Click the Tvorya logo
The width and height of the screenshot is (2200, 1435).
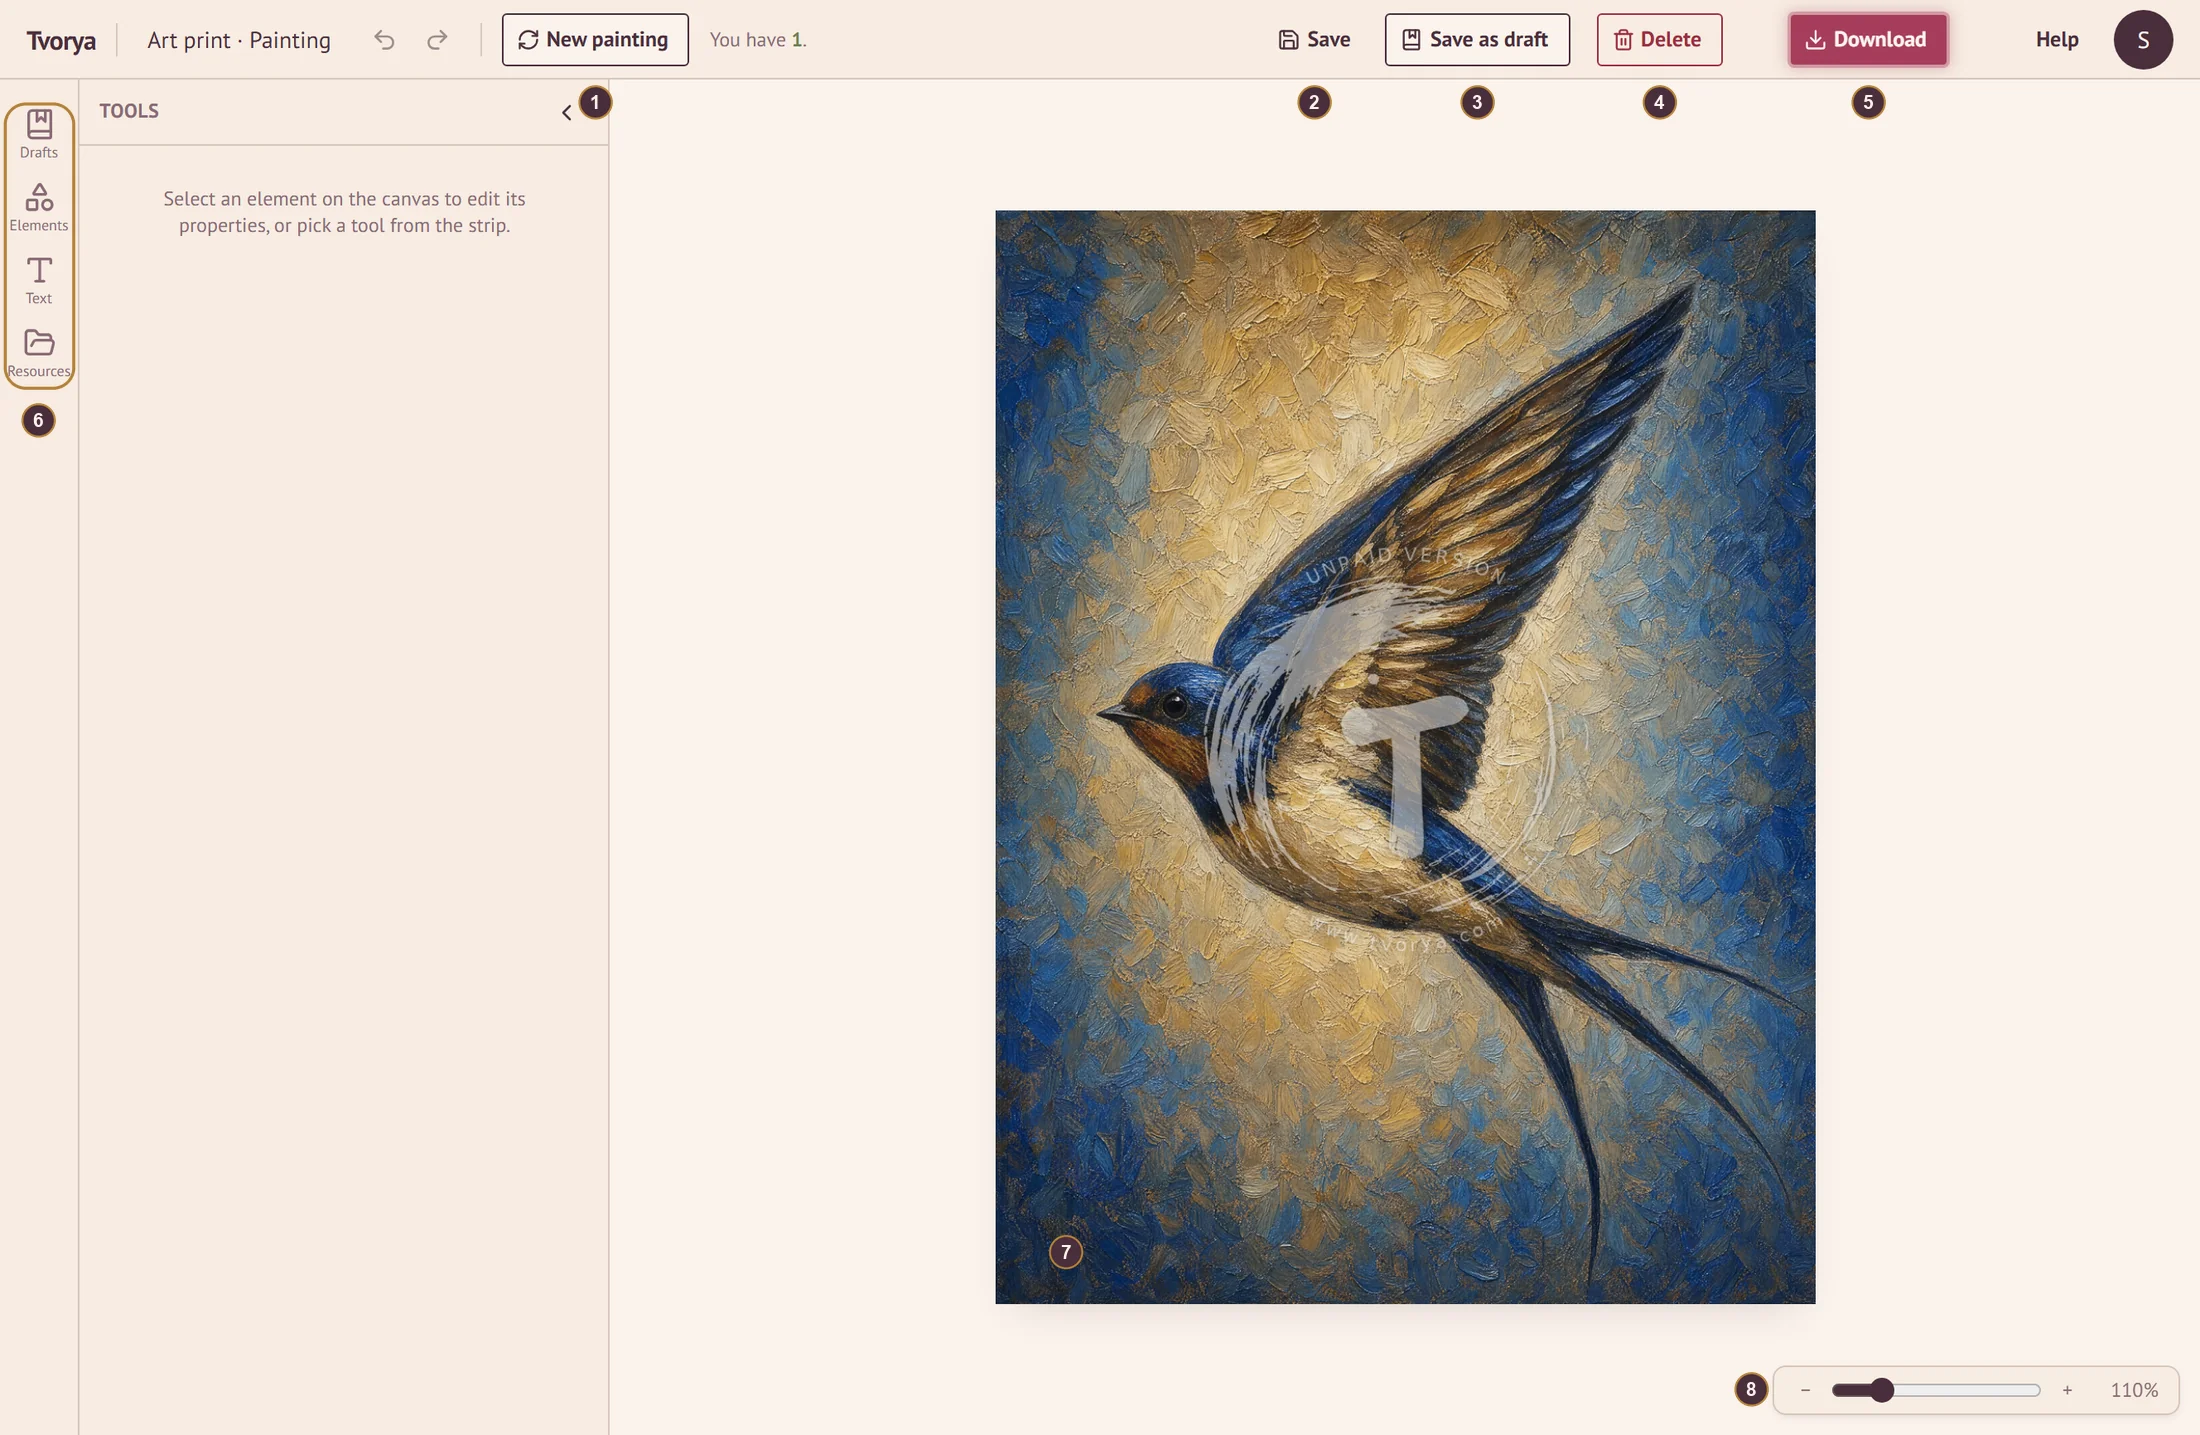click(61, 40)
